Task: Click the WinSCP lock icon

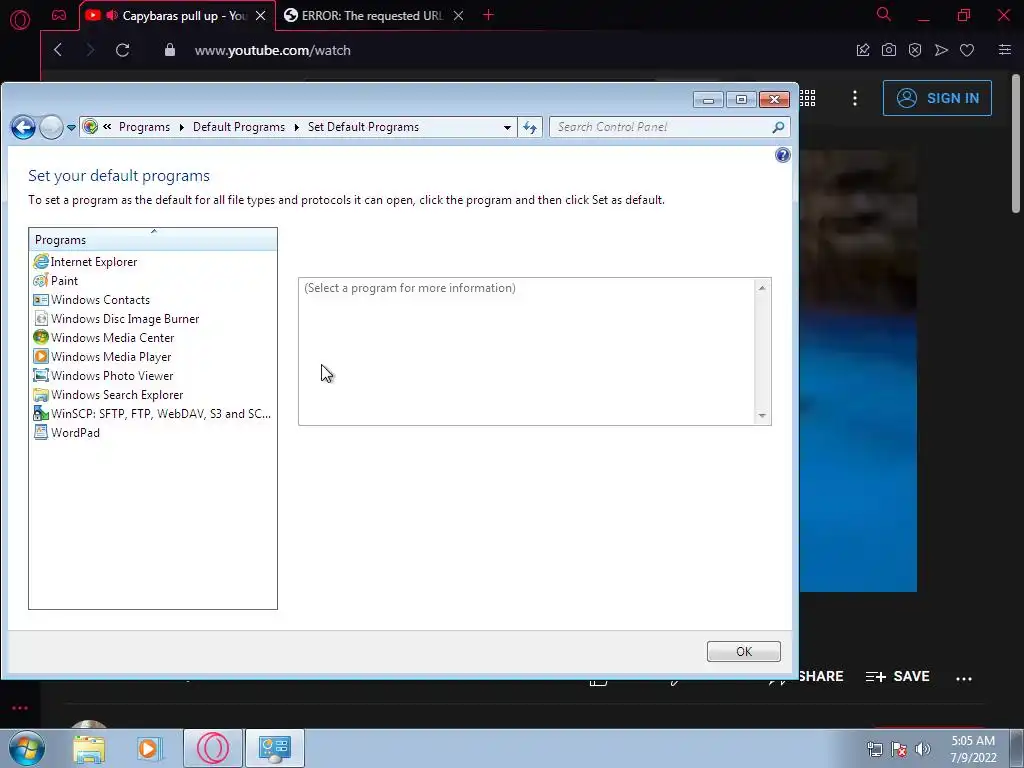Action: click(40, 413)
